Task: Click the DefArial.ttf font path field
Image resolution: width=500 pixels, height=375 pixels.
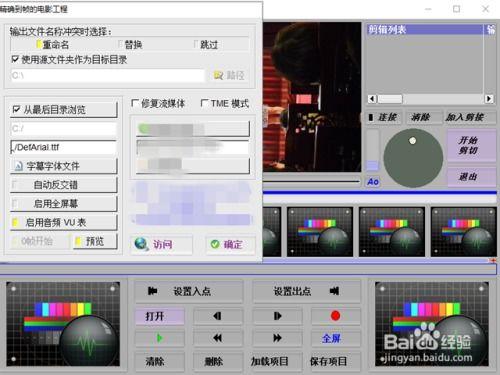Action: tap(64, 147)
